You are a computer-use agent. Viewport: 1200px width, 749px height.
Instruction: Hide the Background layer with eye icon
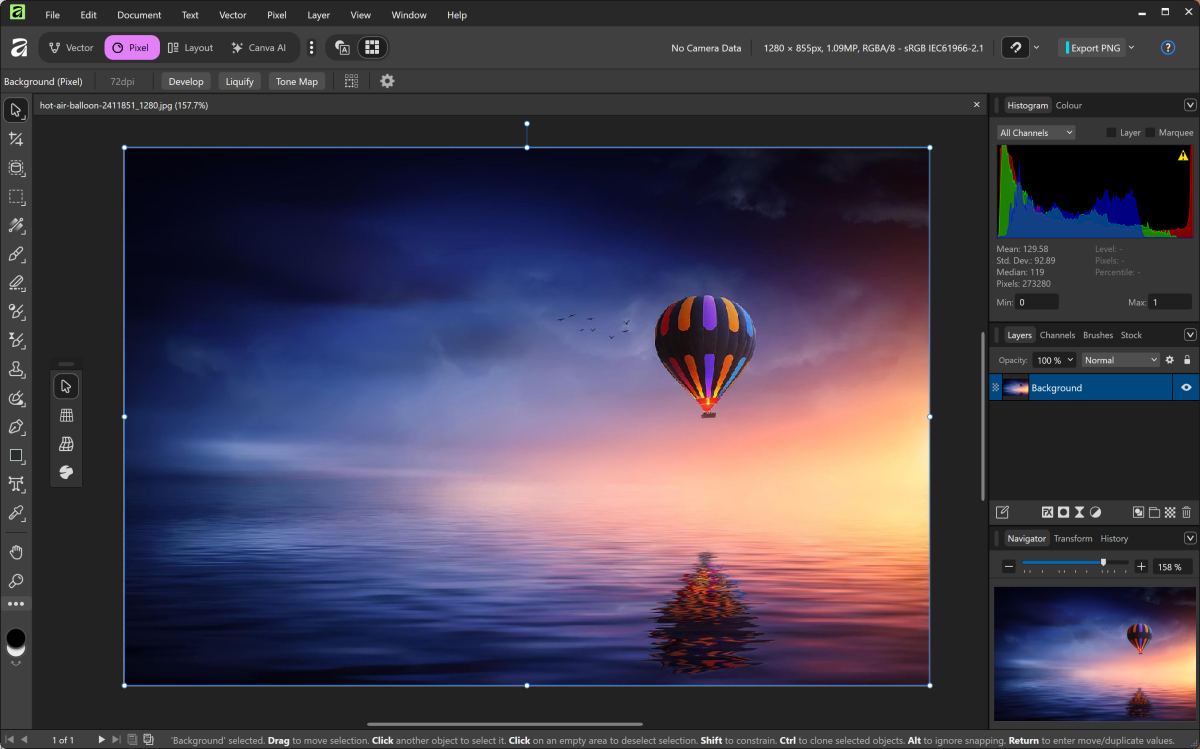(x=1186, y=388)
